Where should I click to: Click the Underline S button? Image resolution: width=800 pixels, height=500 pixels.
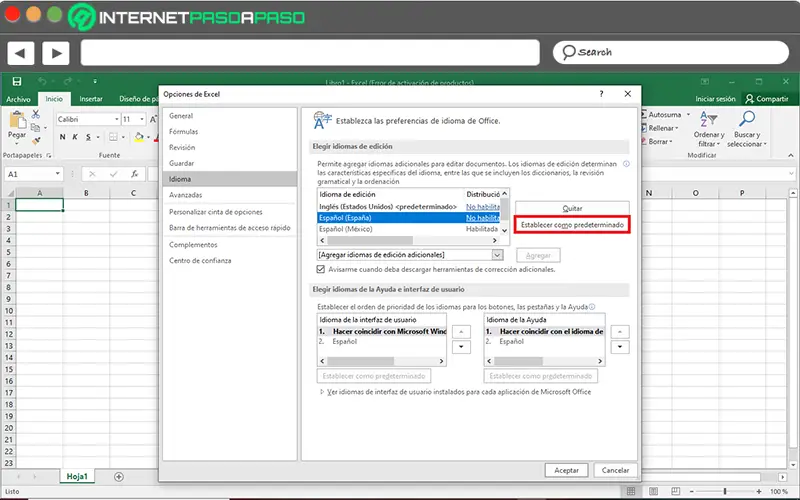coord(88,137)
